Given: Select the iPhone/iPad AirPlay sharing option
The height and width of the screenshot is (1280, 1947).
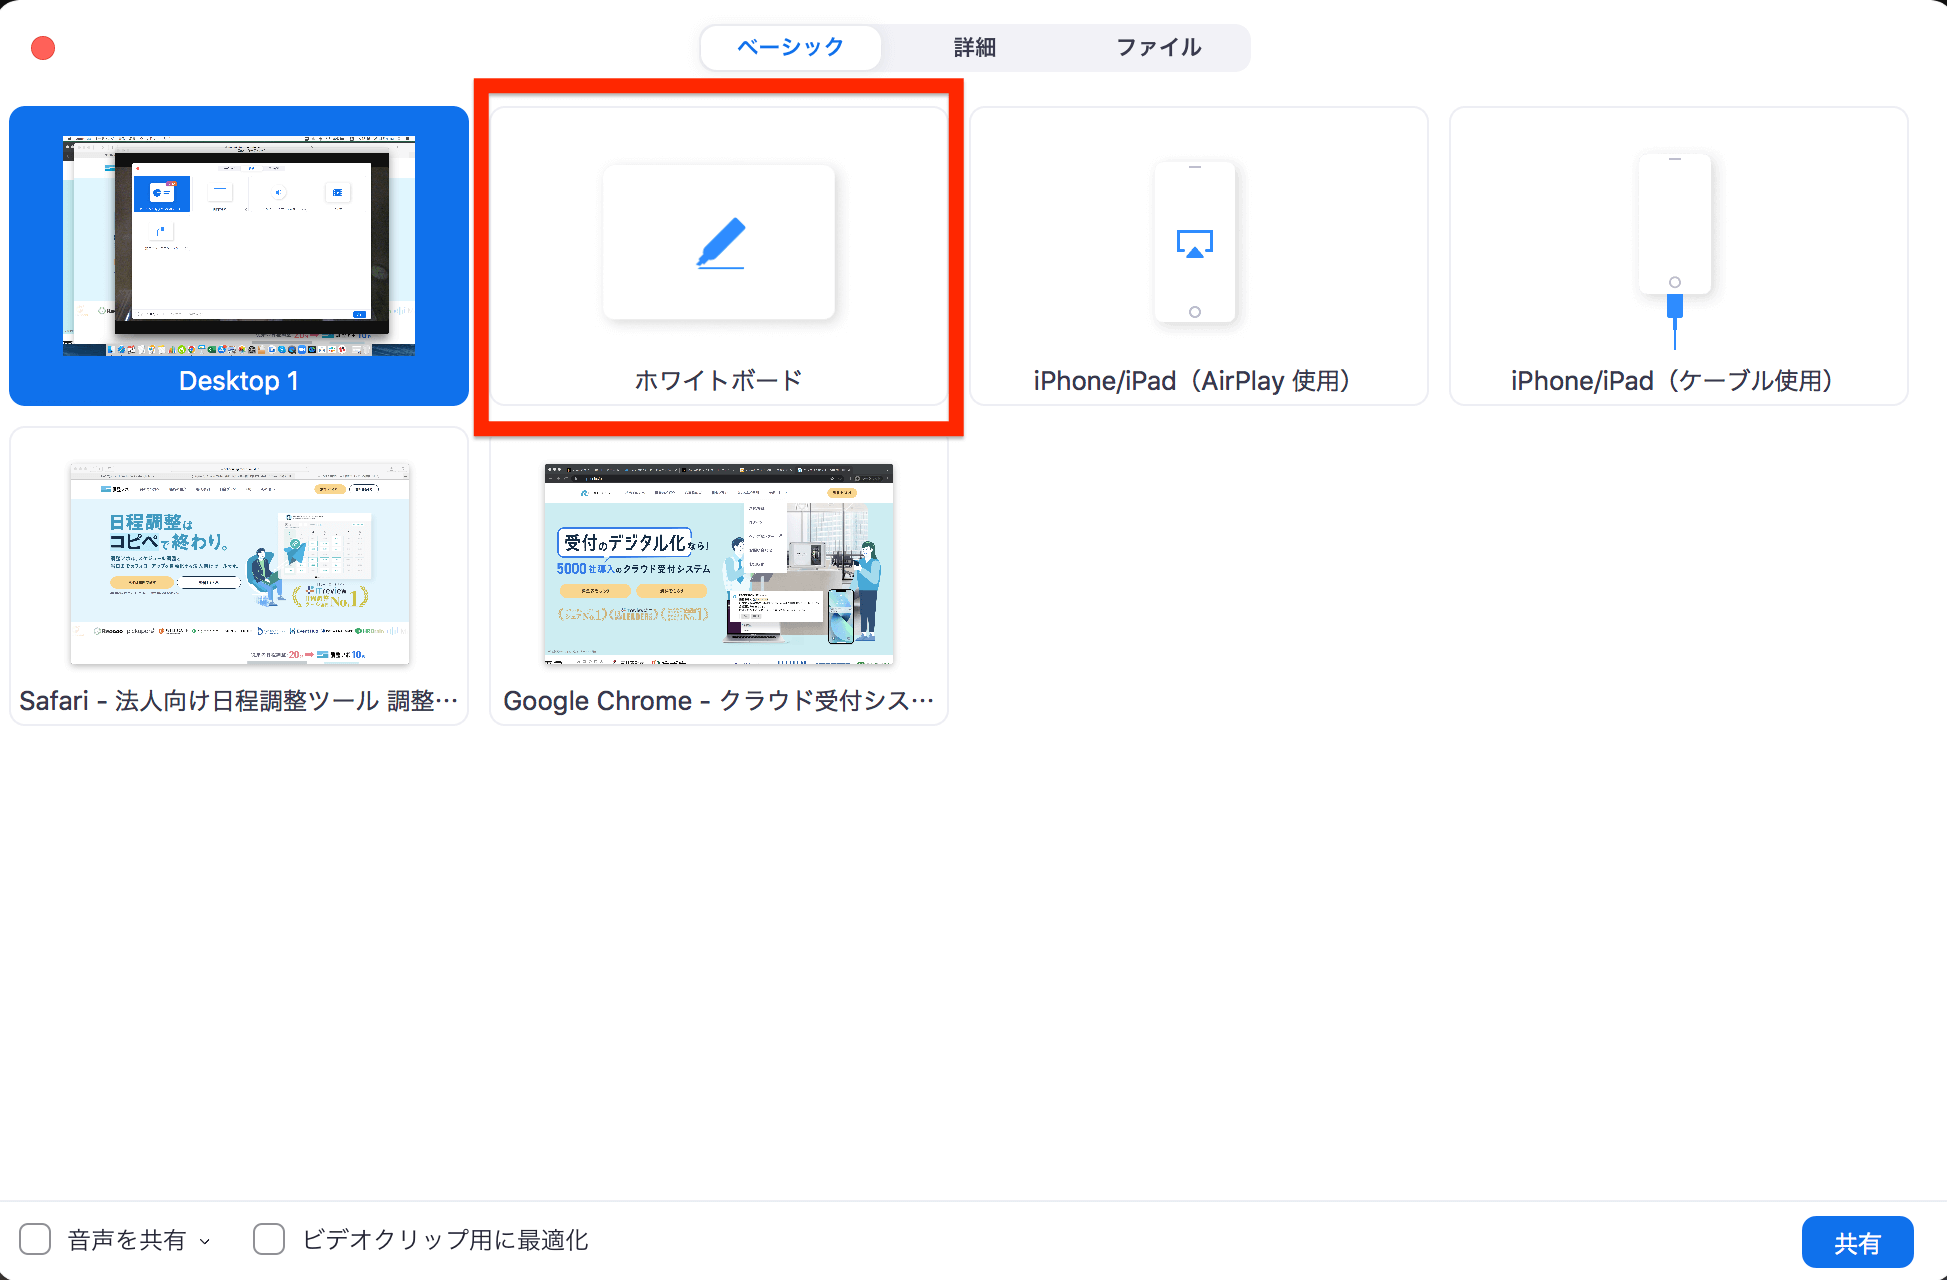Looking at the screenshot, I should point(1197,256).
